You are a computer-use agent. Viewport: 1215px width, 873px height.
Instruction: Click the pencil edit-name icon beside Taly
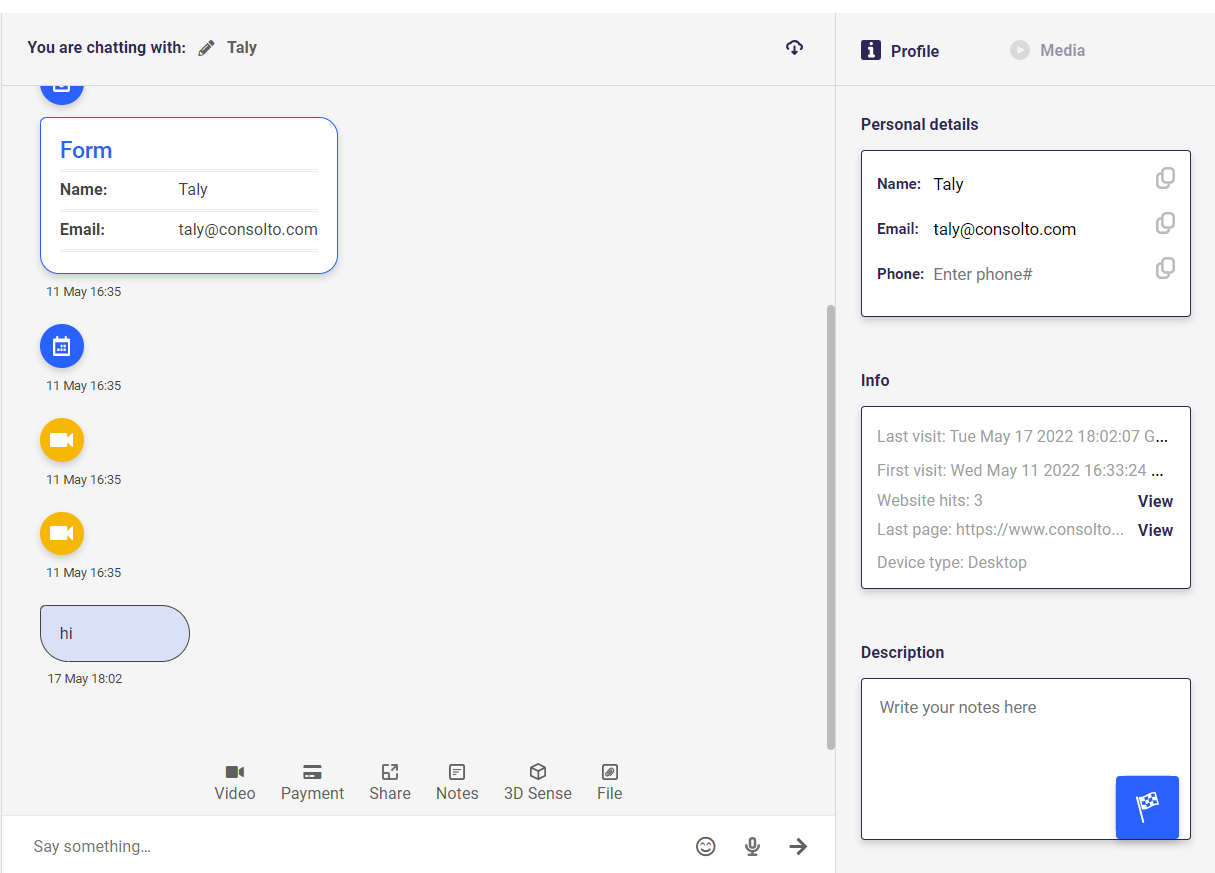[206, 48]
